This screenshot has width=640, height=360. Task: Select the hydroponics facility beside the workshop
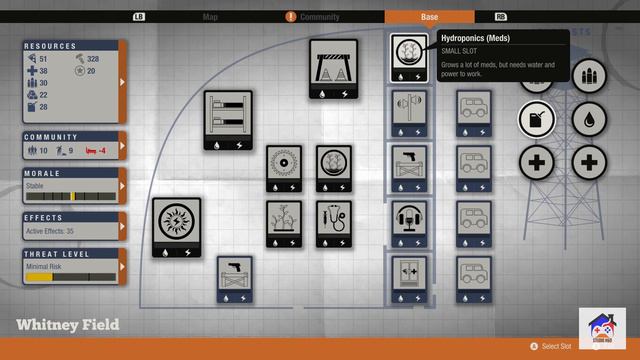click(334, 169)
